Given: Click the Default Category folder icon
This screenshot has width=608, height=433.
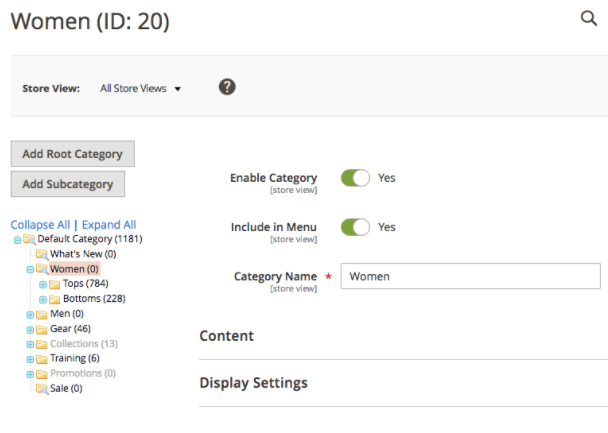Looking at the screenshot, I should (29, 239).
